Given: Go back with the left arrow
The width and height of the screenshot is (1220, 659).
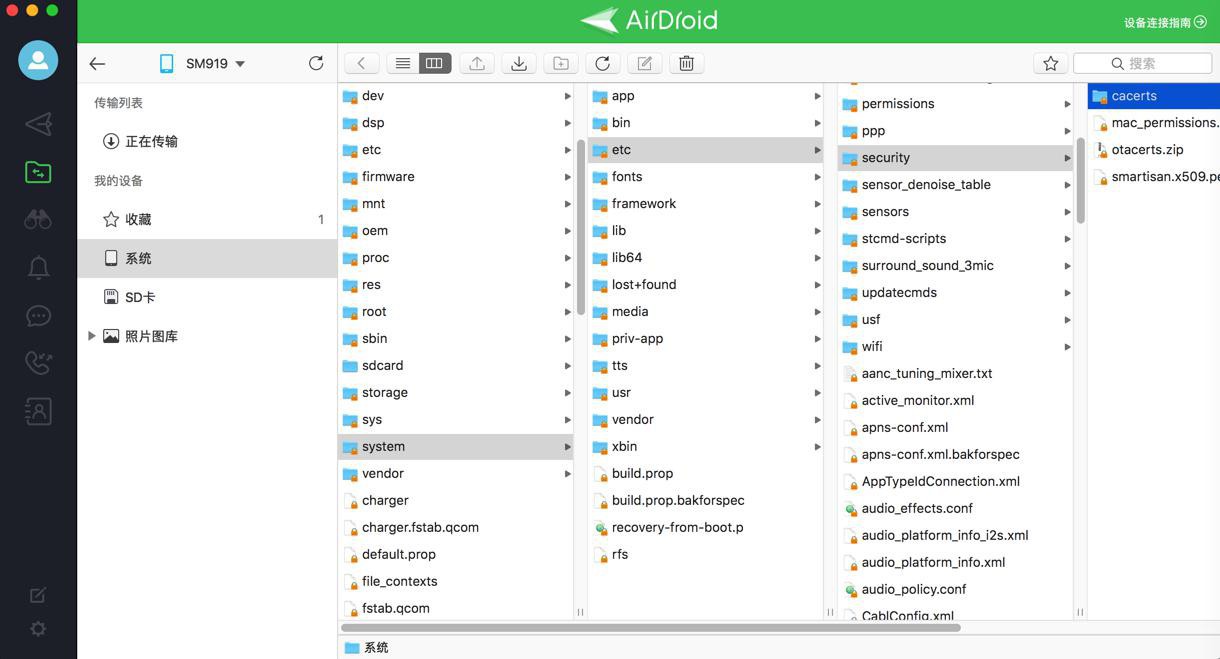Looking at the screenshot, I should 97,63.
